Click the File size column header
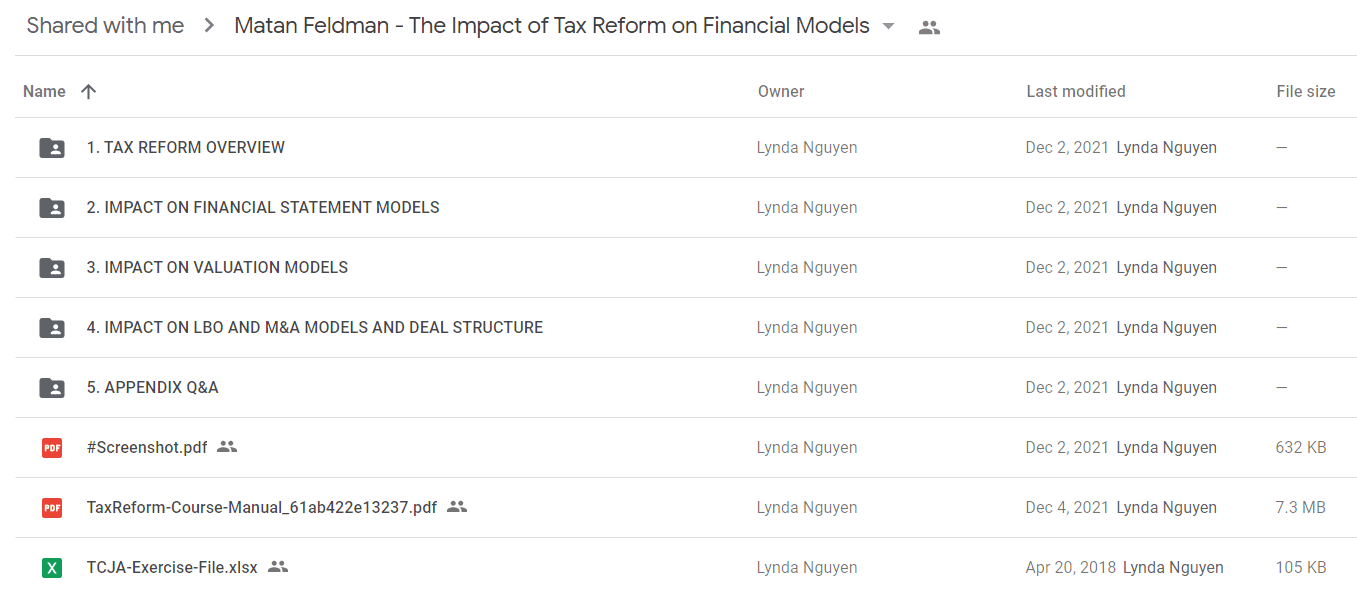The image size is (1357, 596). (x=1305, y=91)
